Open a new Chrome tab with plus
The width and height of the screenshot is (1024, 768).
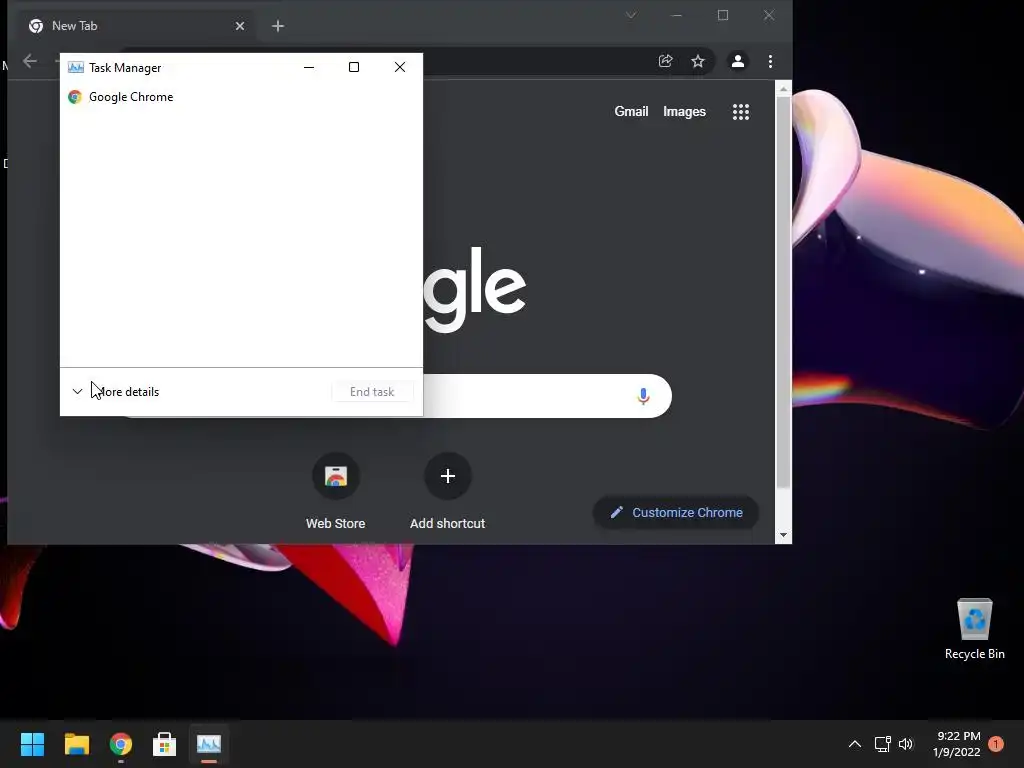point(278,26)
